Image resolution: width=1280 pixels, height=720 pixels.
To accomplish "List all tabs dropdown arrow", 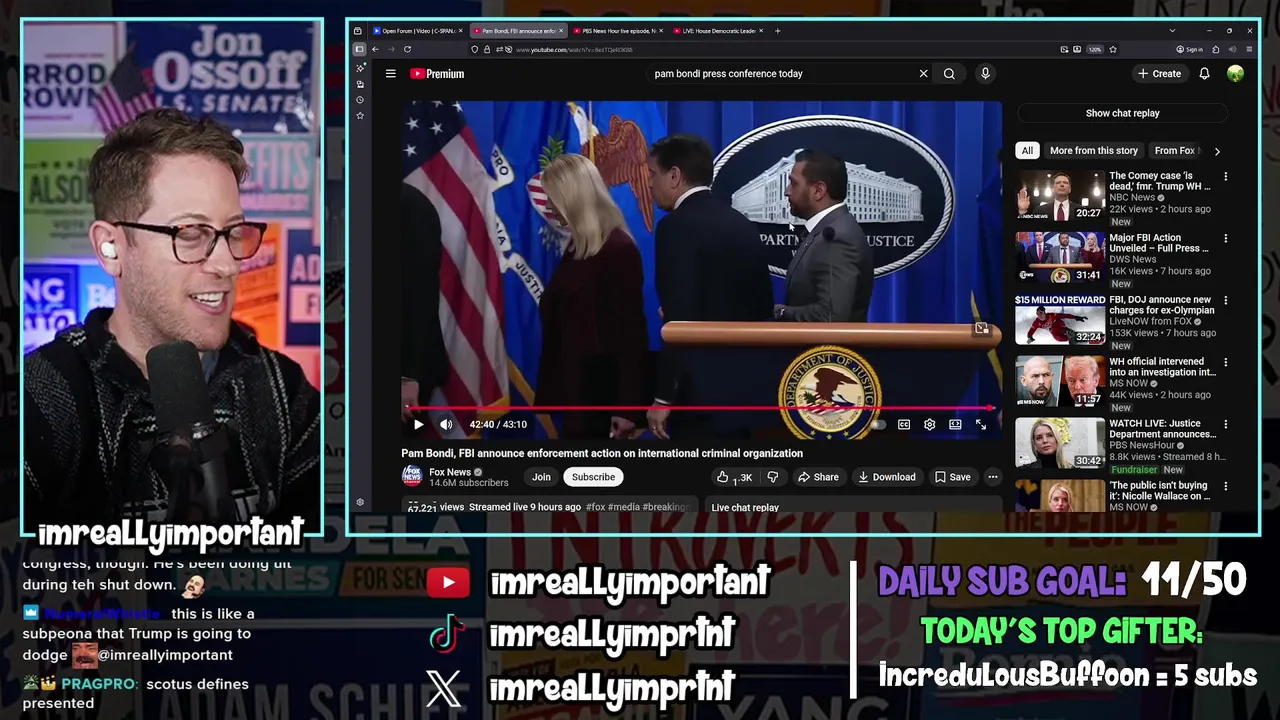I will [1172, 31].
